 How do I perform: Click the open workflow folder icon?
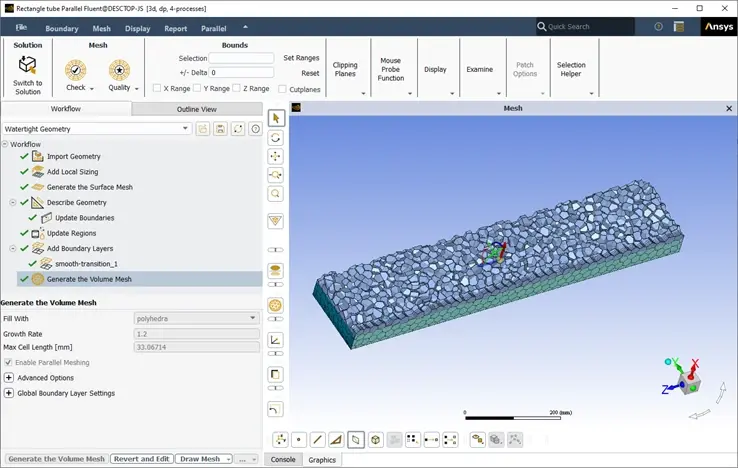tap(203, 129)
